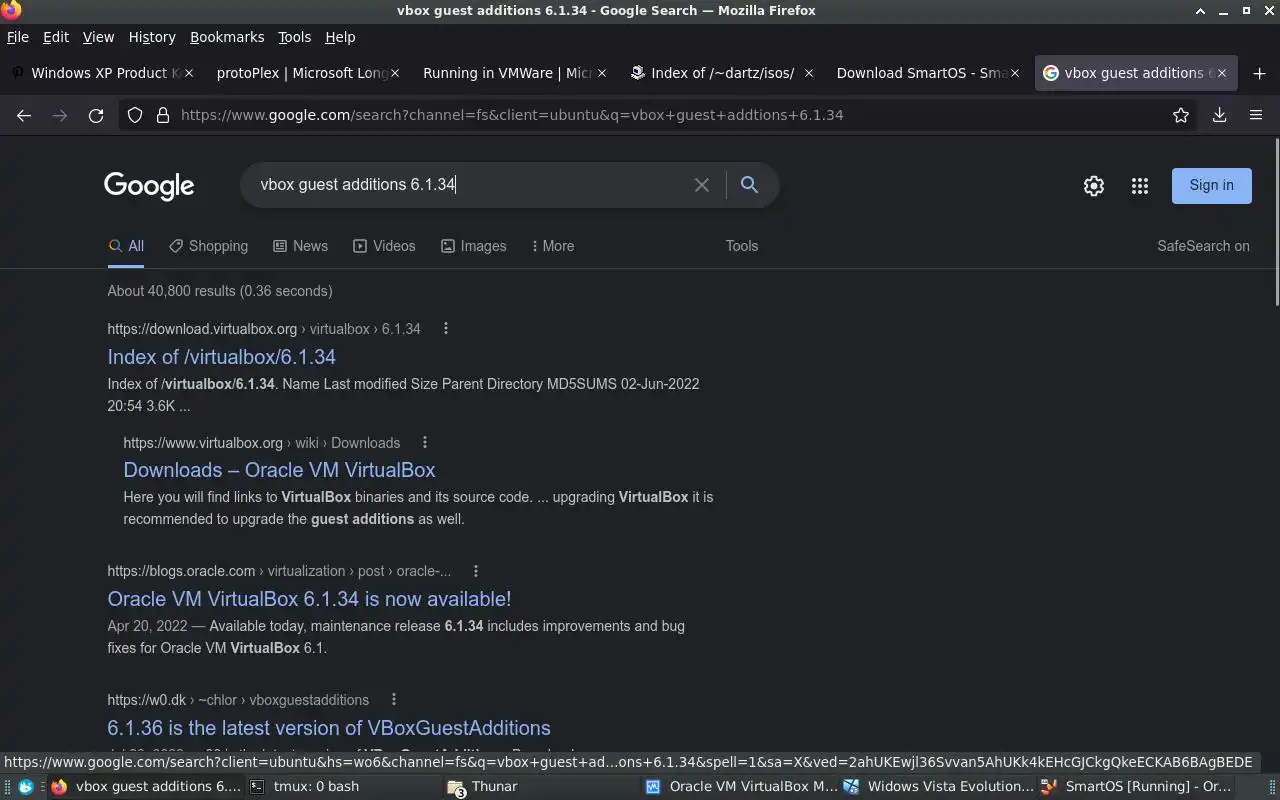This screenshot has height=800, width=1280.
Task: Open 6.1.36 latest VBoxGuestAdditions result
Action: (x=329, y=728)
